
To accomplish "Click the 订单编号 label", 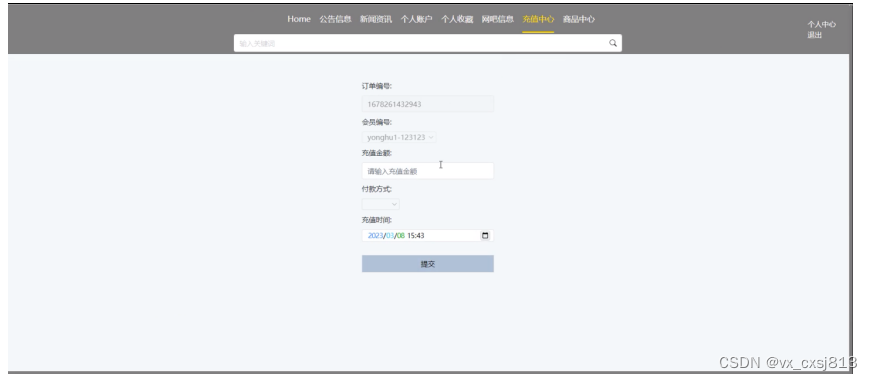I will [376, 86].
